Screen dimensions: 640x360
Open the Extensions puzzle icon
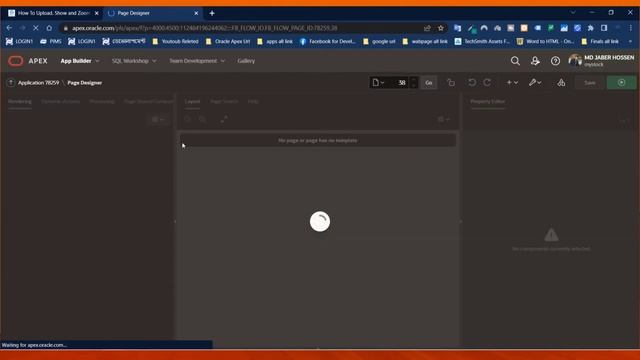click(591, 28)
